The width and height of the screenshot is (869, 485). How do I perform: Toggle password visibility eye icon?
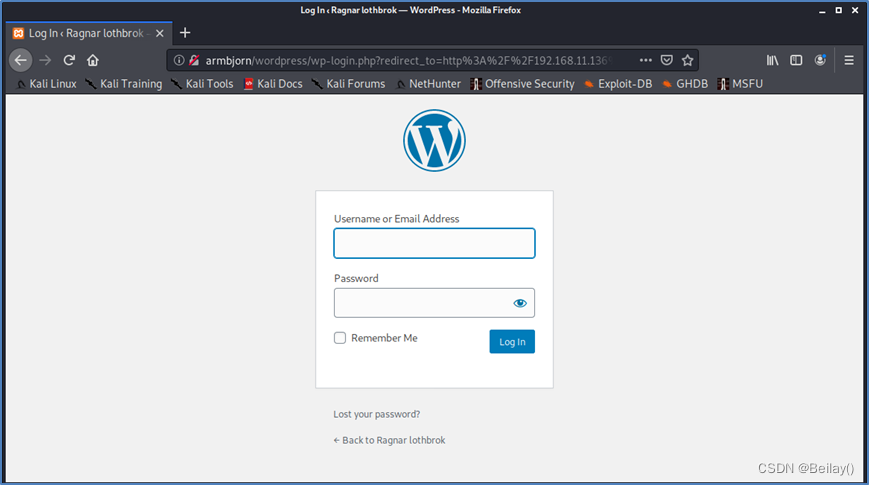(520, 303)
